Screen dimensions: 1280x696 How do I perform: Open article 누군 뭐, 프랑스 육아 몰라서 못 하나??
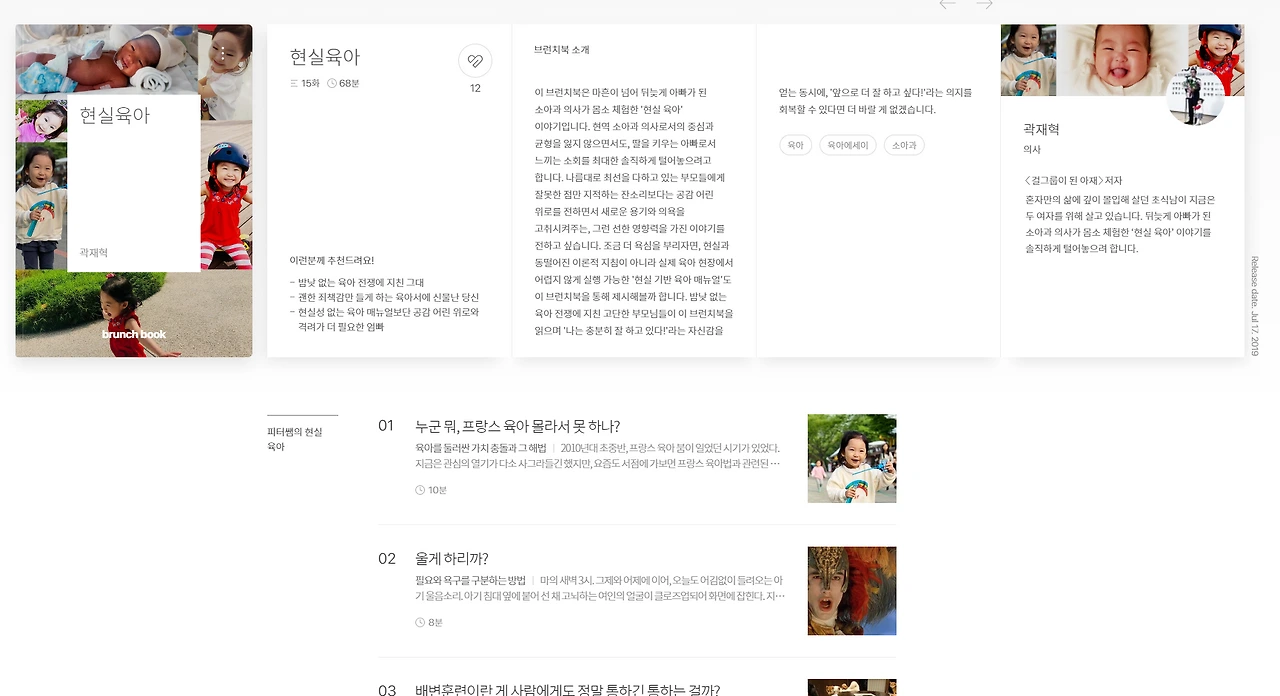pos(518,426)
